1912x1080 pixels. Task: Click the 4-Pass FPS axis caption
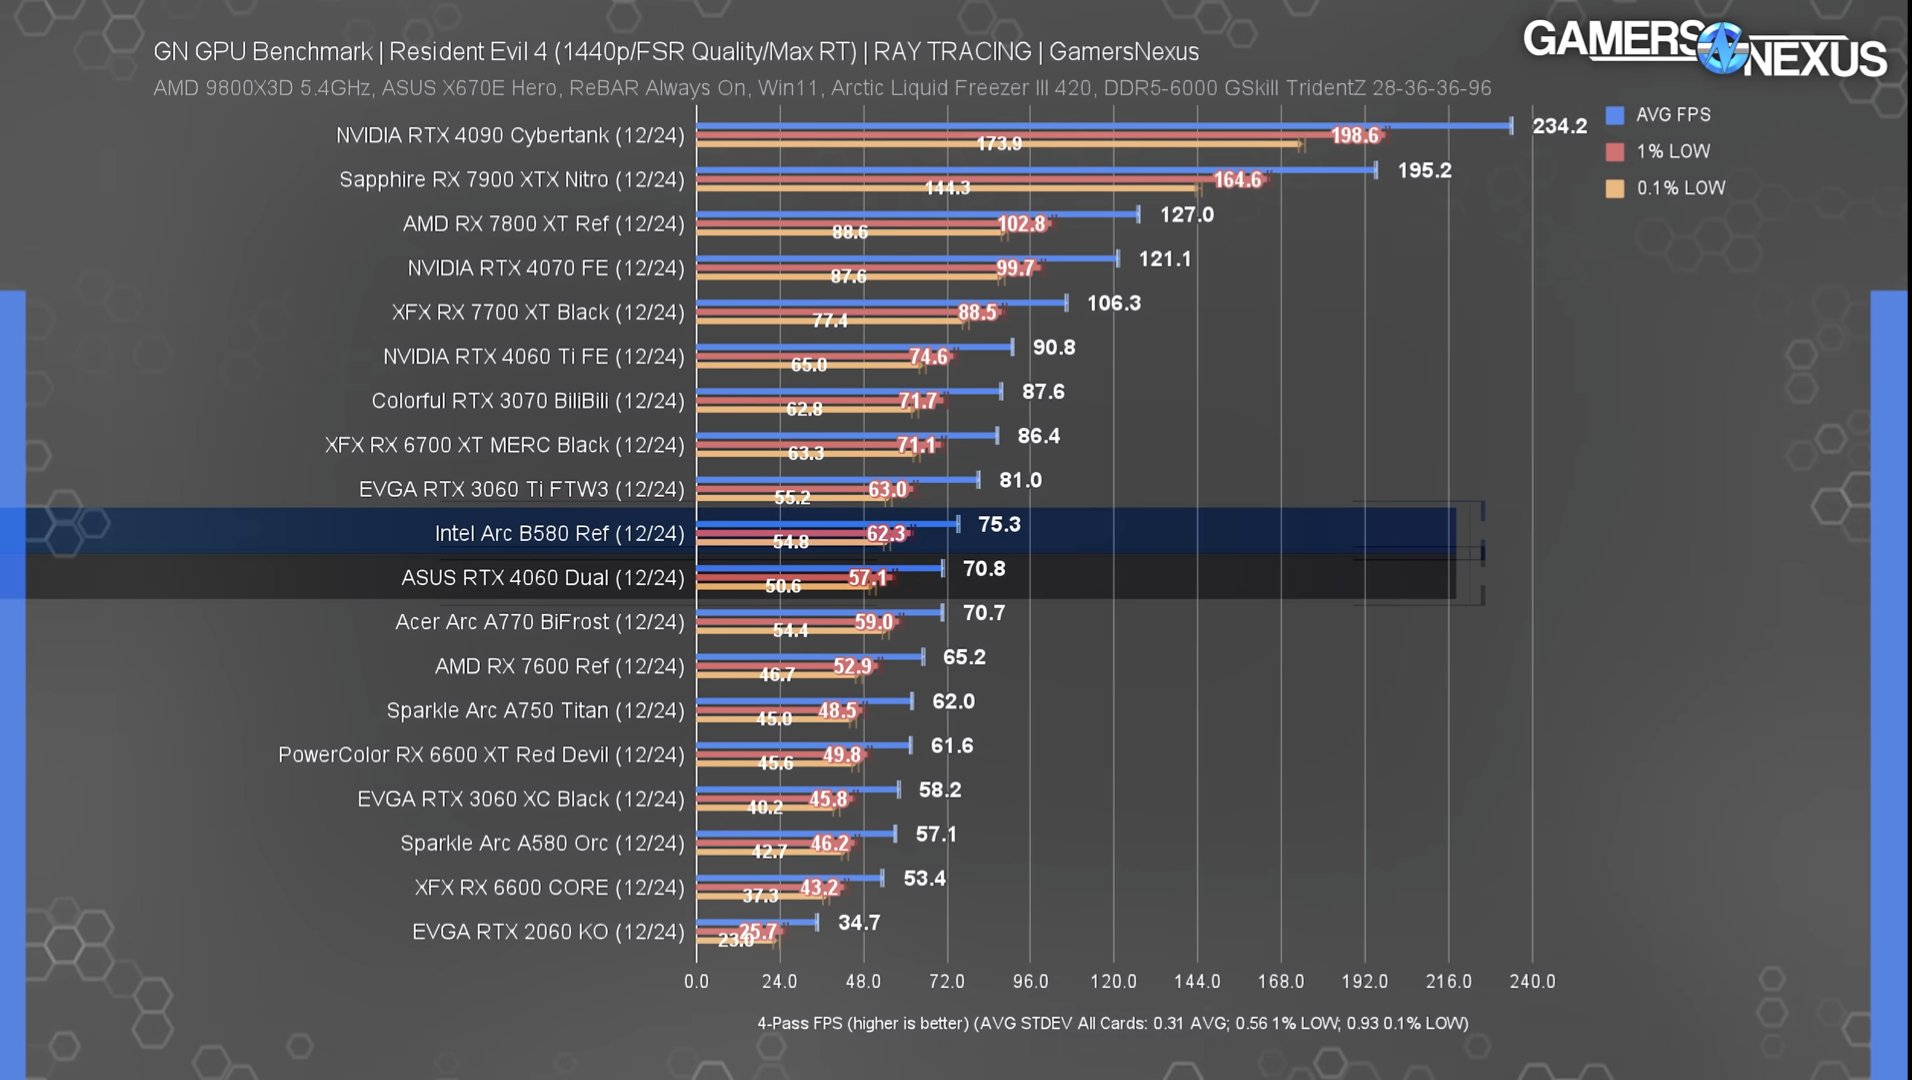click(1112, 1023)
